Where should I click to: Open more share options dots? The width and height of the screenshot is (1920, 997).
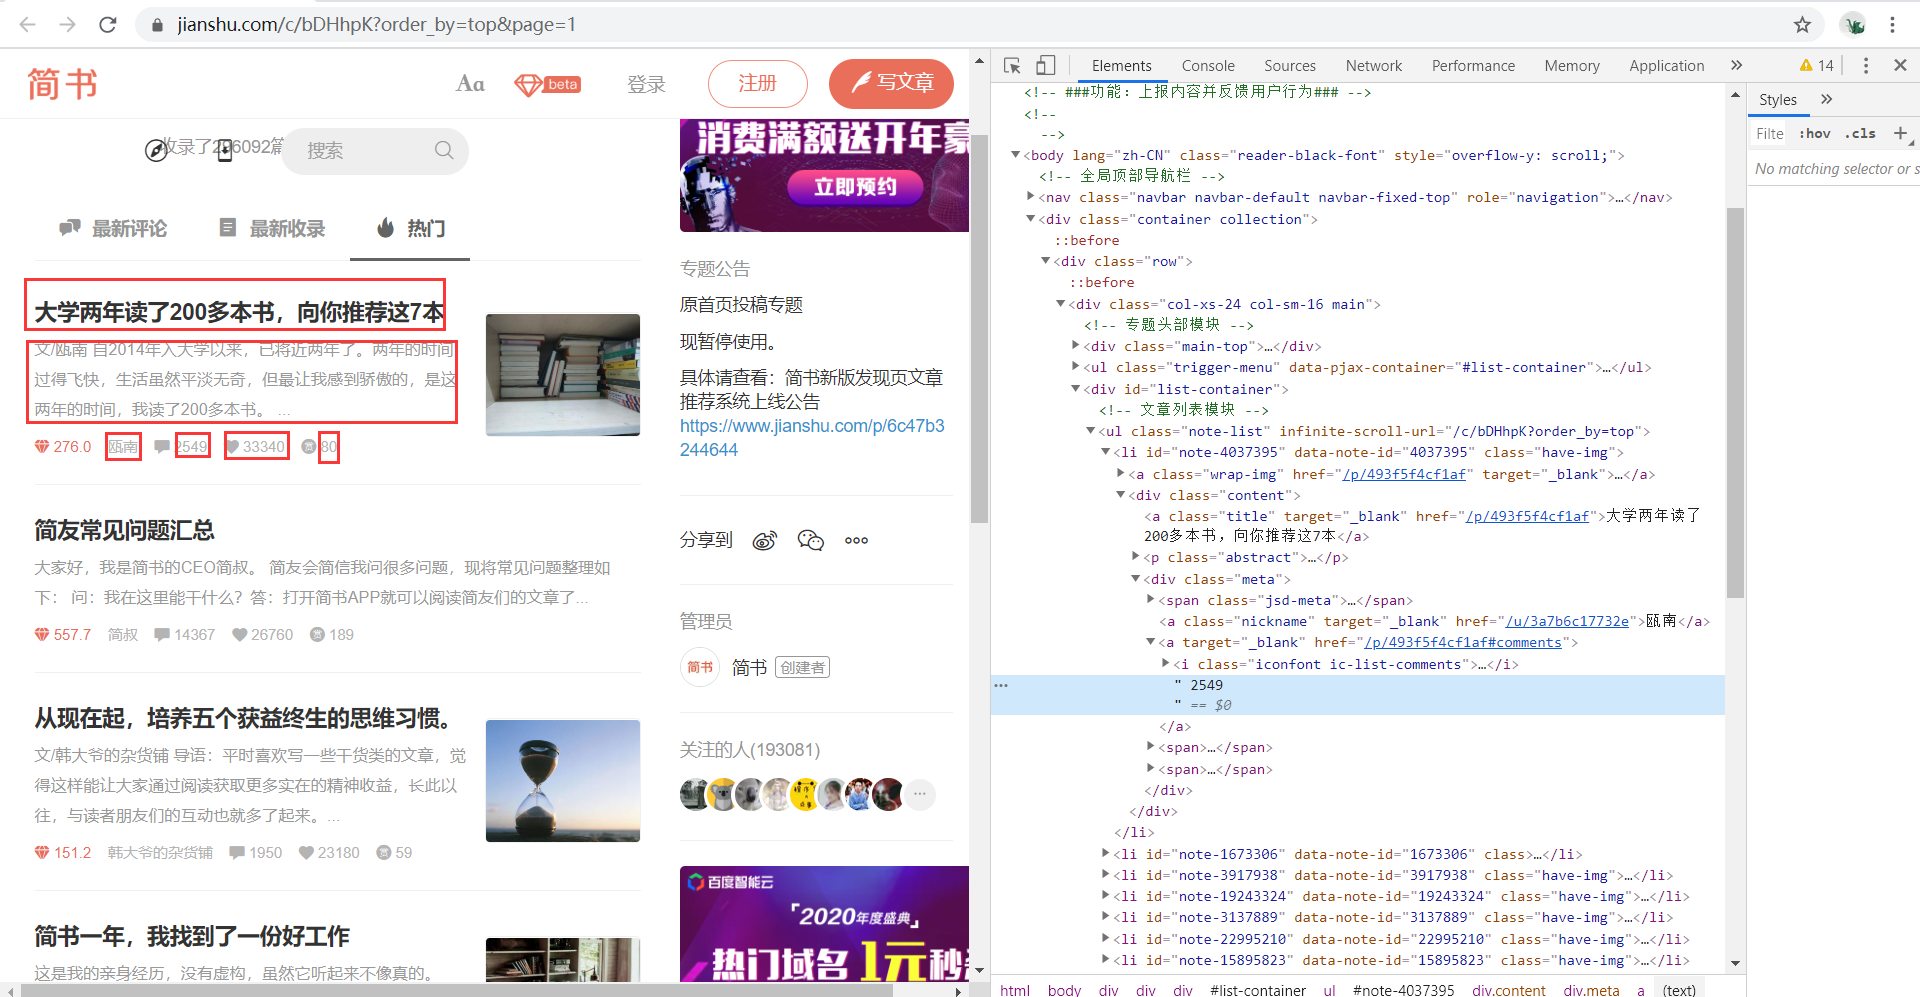click(x=856, y=540)
